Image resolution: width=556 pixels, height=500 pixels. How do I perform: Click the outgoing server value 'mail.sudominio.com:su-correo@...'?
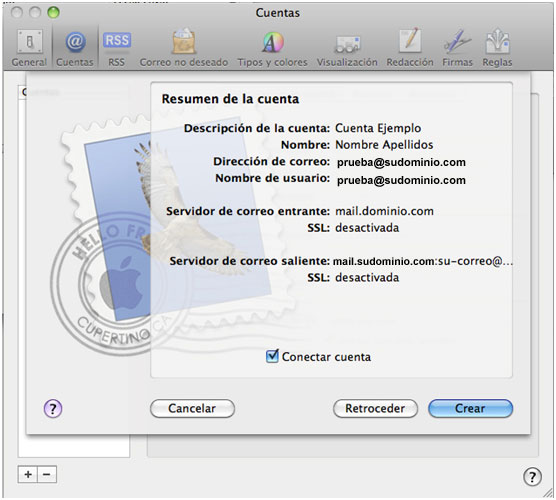click(423, 261)
